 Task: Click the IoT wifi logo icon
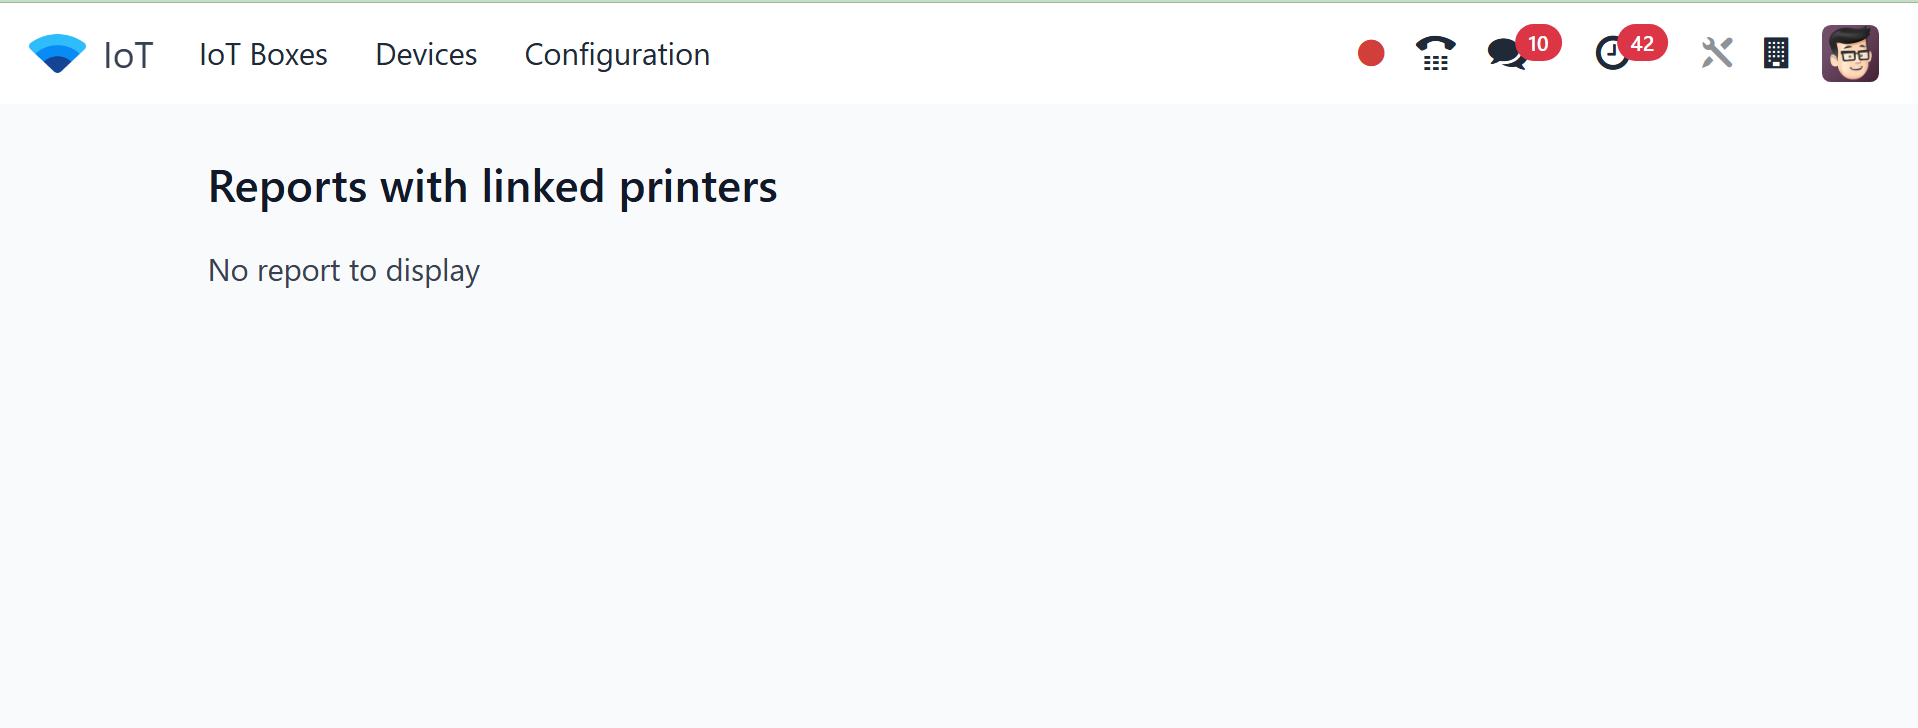[57, 54]
